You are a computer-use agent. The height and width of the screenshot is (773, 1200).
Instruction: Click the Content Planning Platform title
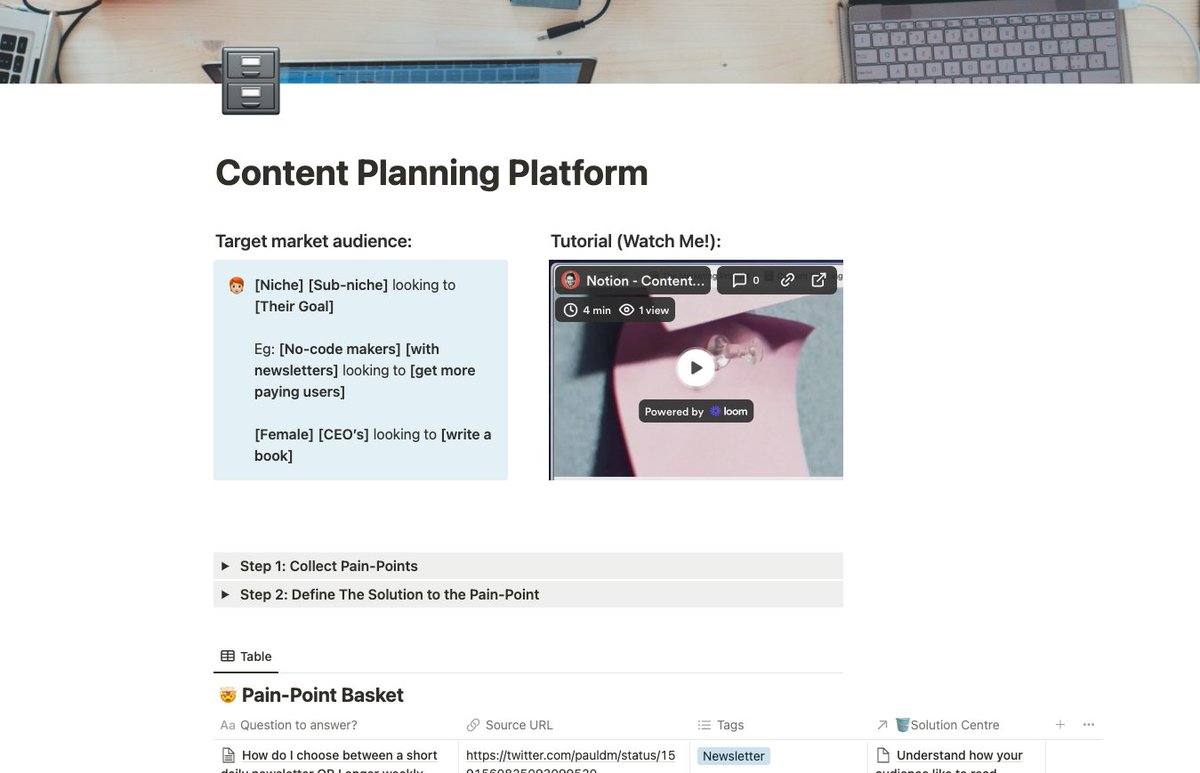pyautogui.click(x=431, y=172)
